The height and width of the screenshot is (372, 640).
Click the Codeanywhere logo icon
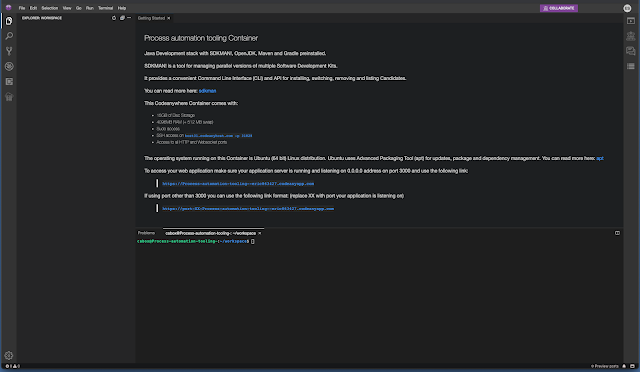8,7
